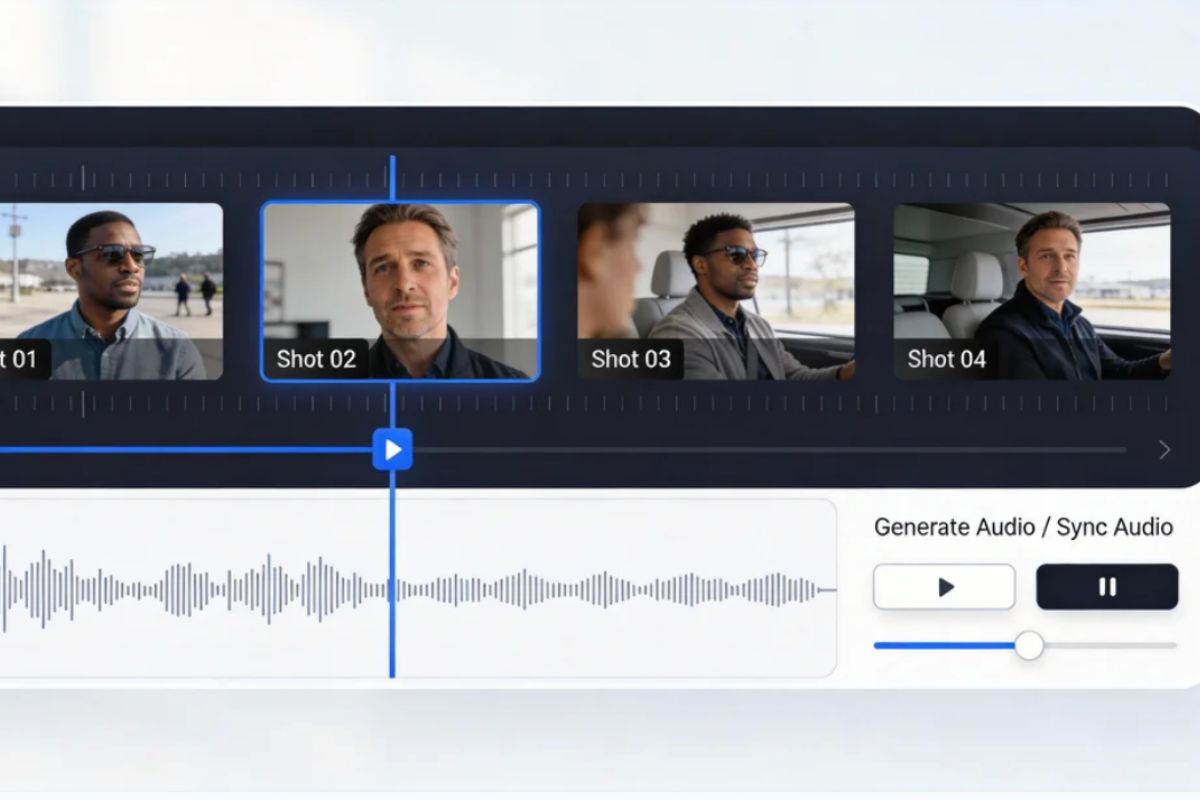Click the playhead marker icon on the timeline

click(x=392, y=450)
